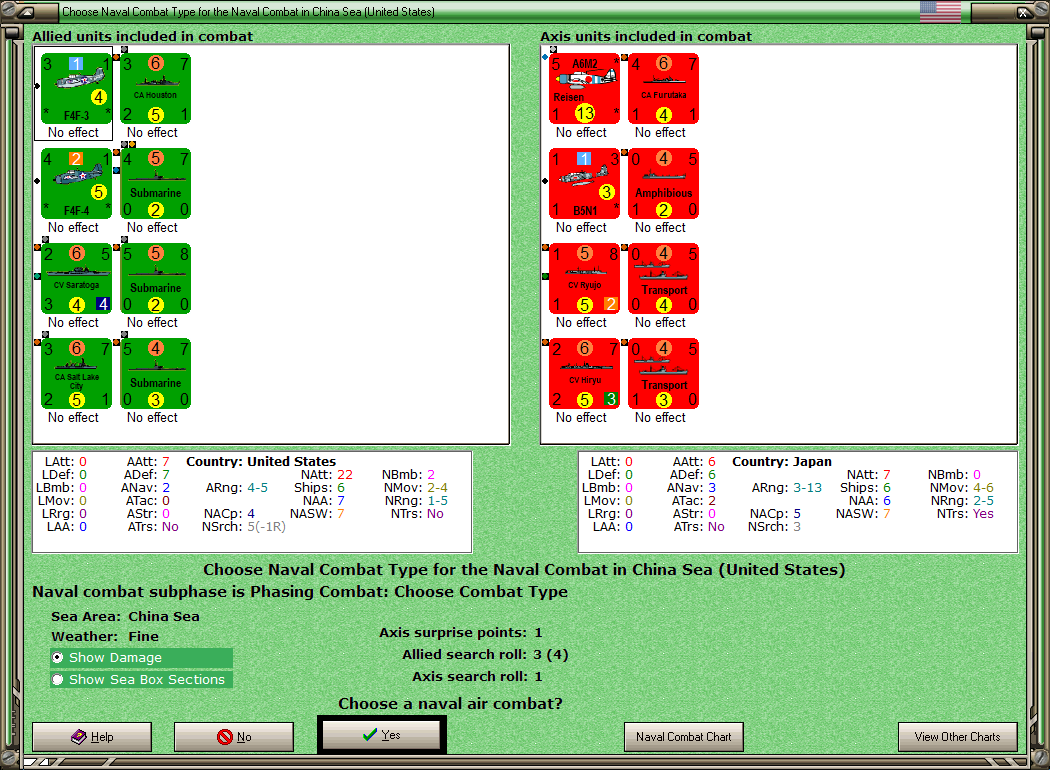Click the Japan NMov value 4-6
1050x770 pixels.
pos(983,487)
